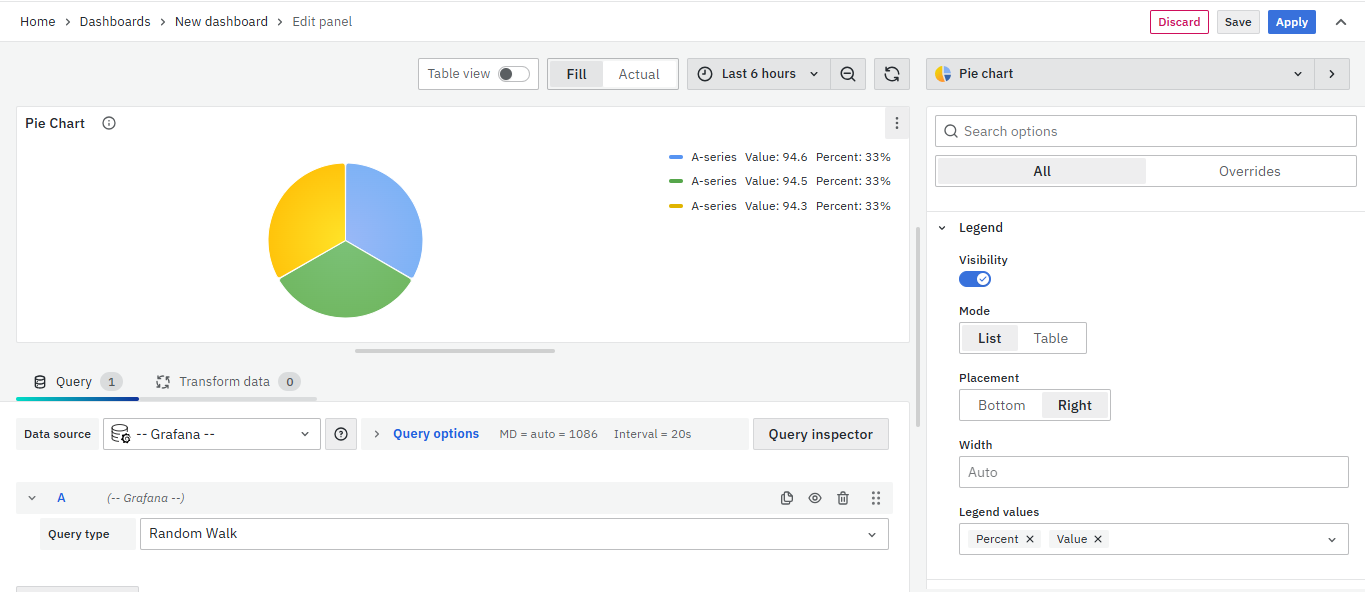This screenshot has height=592, width=1365.
Task: Click the drag handle on query A
Action: (876, 498)
